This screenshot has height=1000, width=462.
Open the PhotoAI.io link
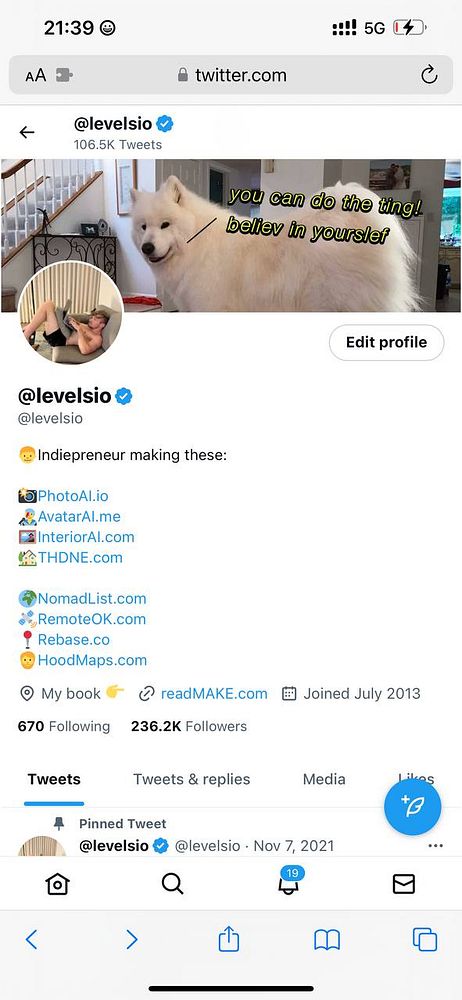(73, 496)
